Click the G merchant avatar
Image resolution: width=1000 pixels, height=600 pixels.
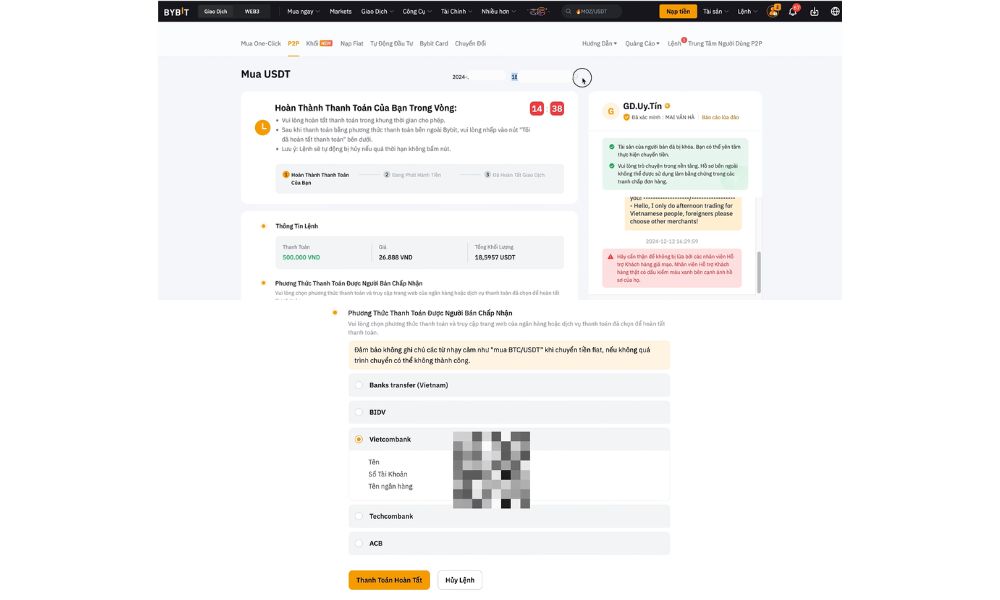(x=610, y=111)
